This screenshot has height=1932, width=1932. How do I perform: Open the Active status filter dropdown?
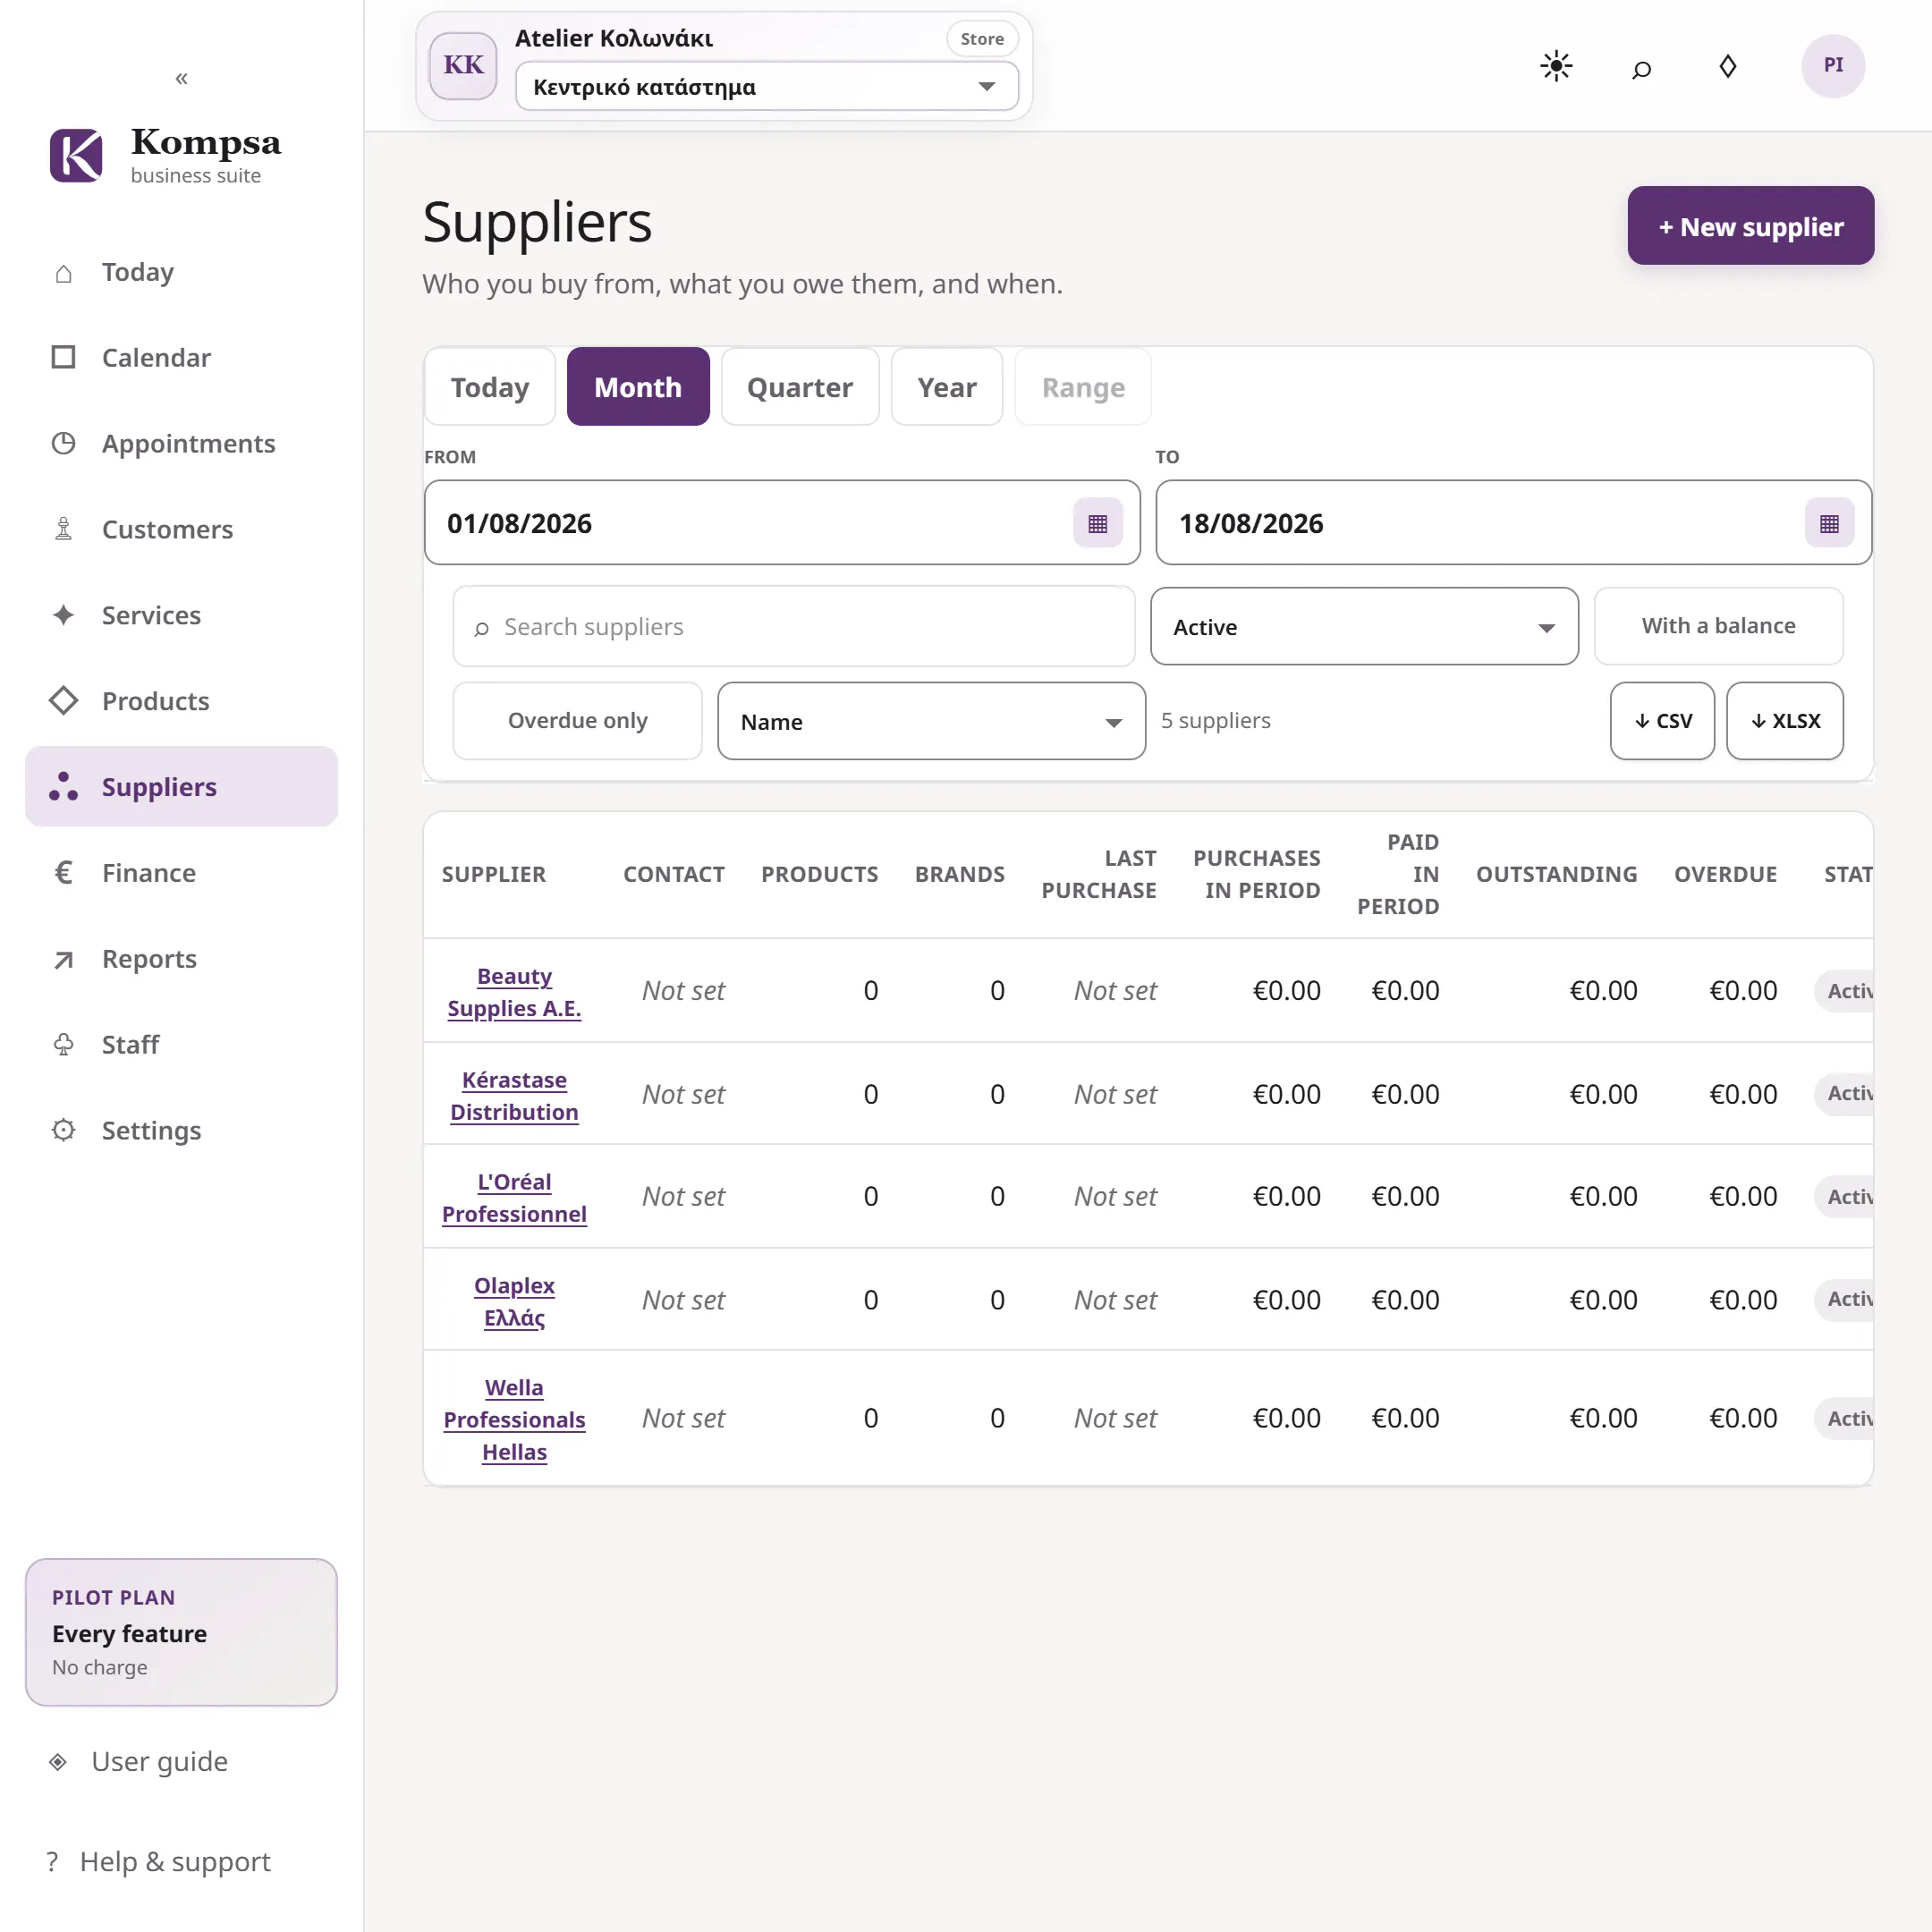click(x=1364, y=627)
